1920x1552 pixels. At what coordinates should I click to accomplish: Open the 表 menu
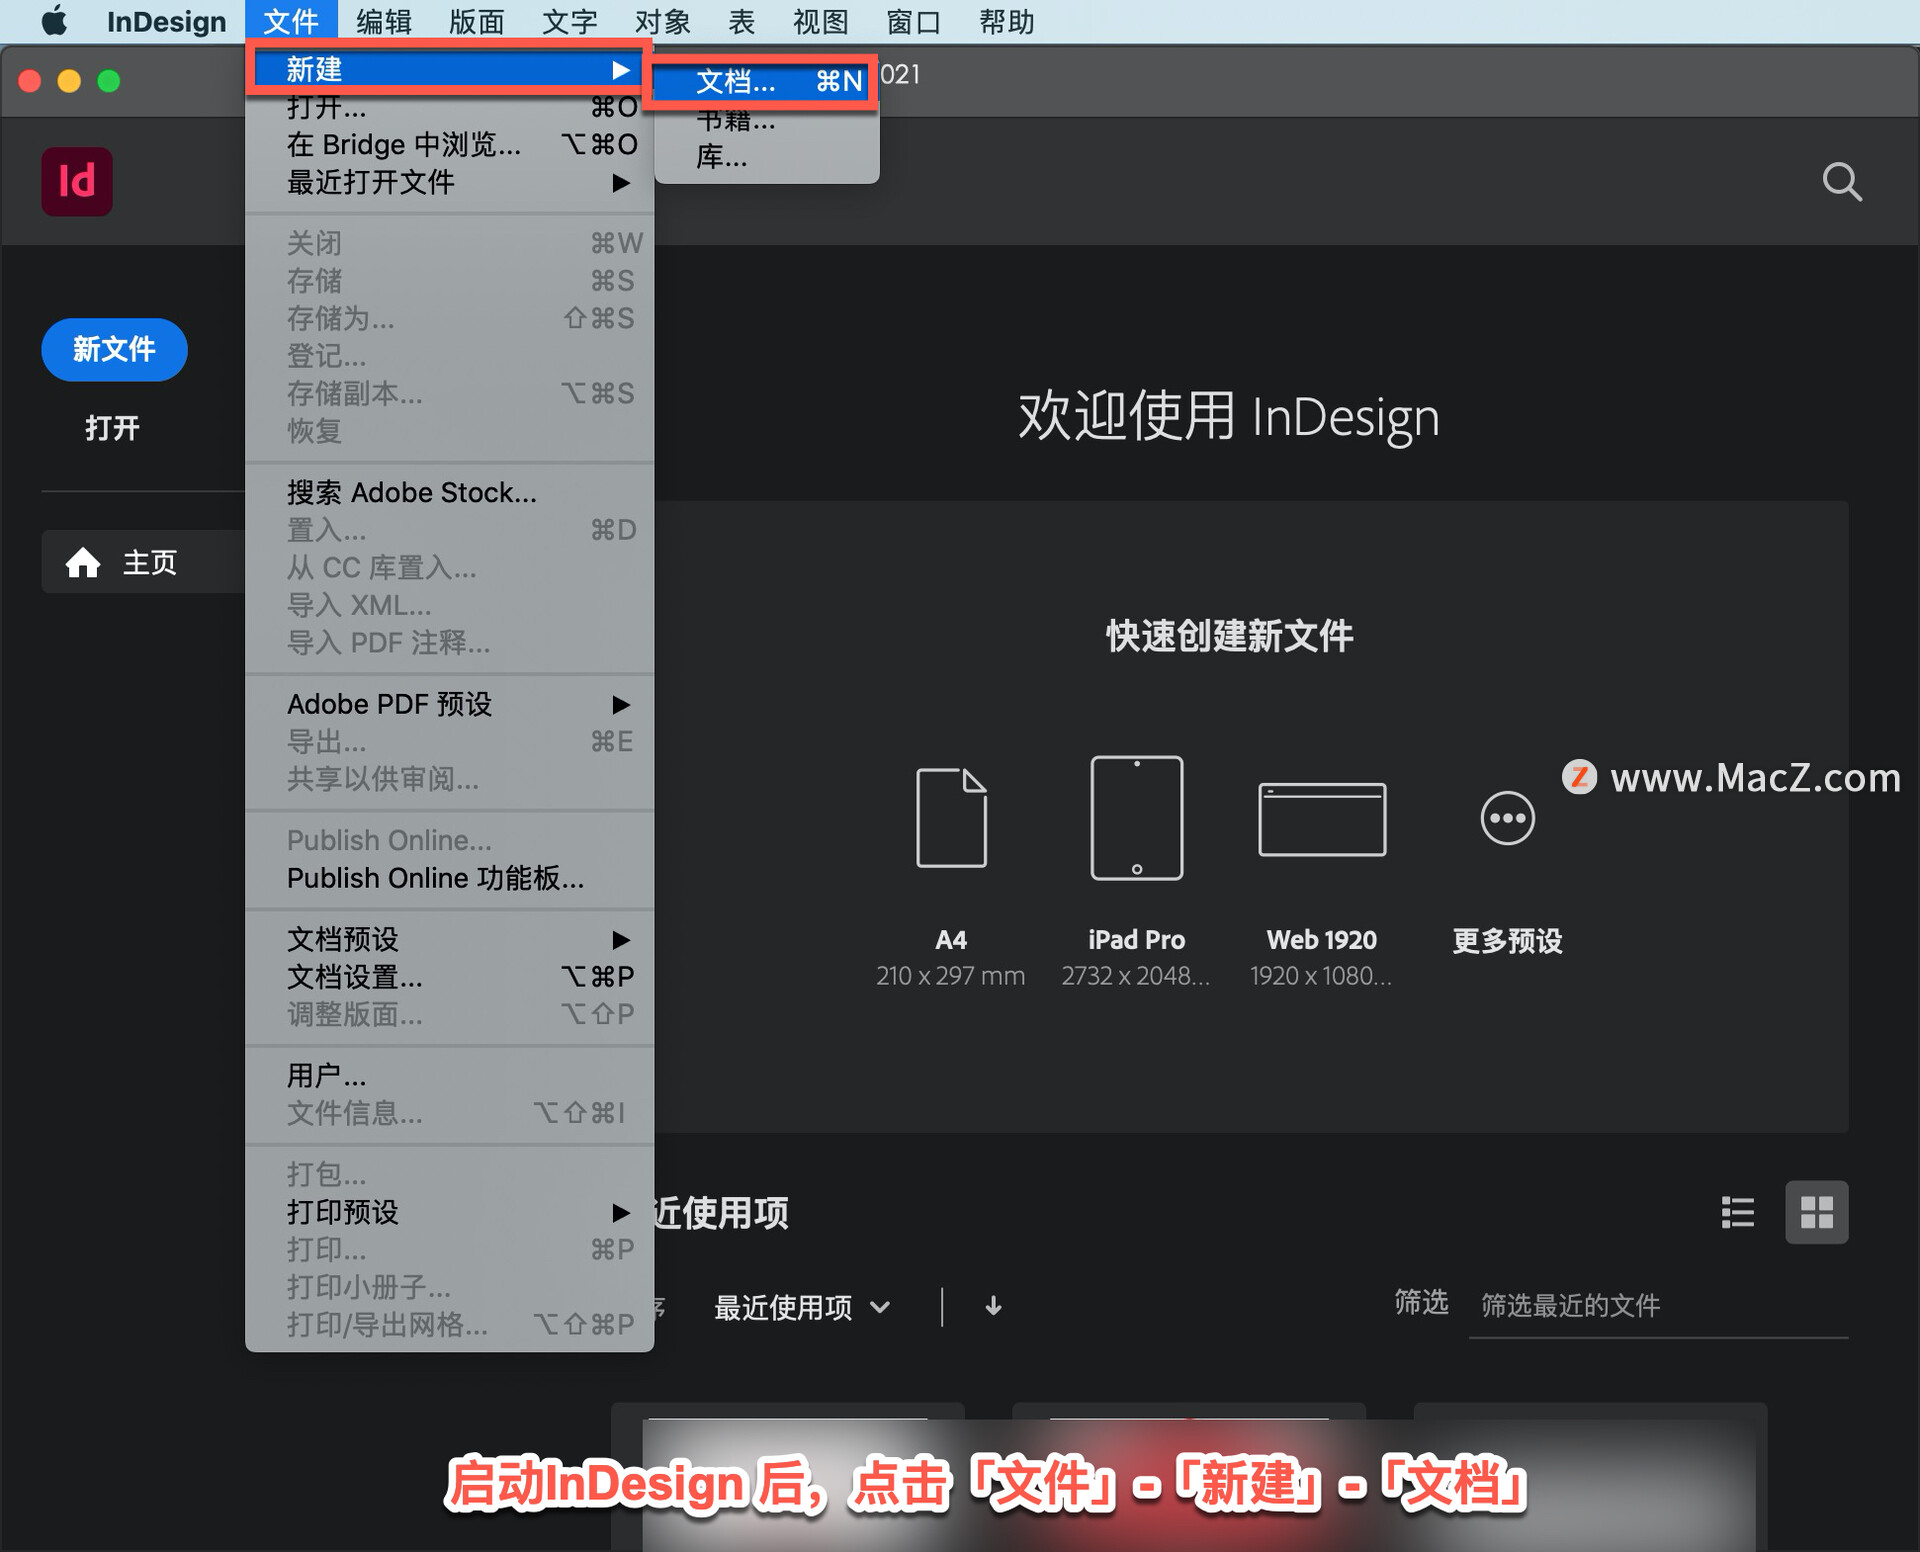741,21
